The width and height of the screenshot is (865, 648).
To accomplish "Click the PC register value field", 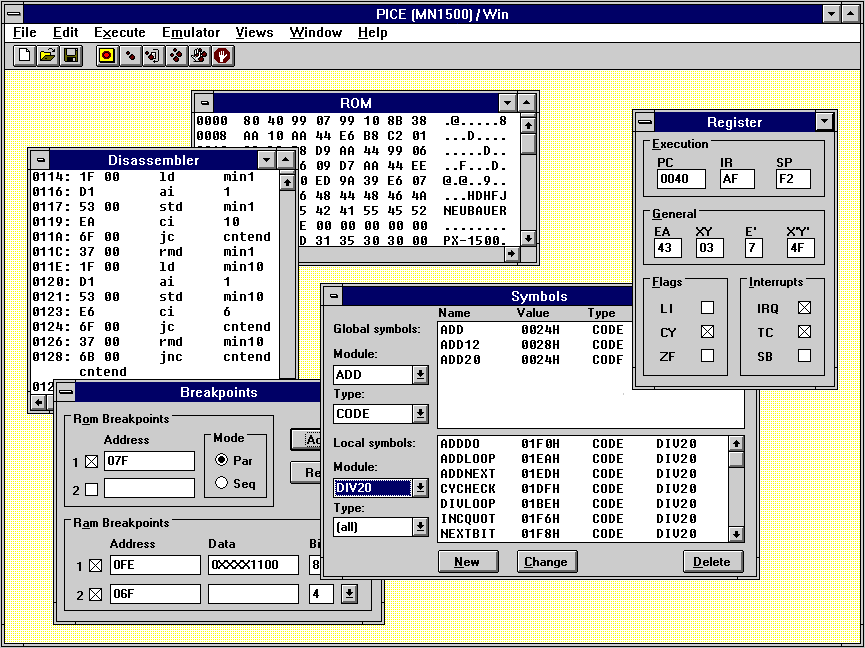I will click(x=680, y=180).
